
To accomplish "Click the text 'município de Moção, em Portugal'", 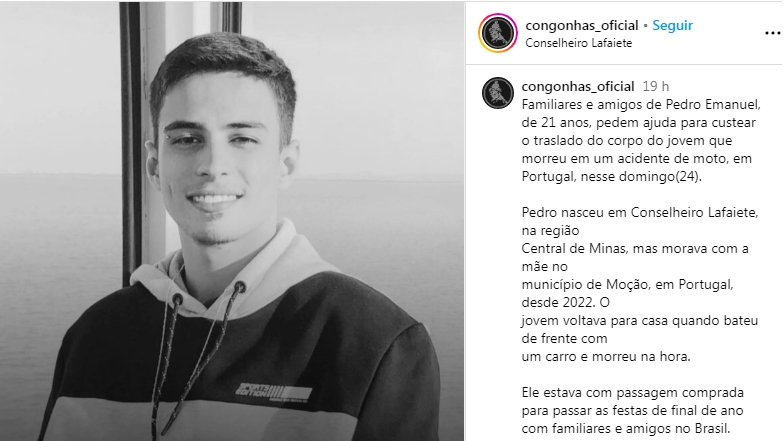I will pos(627,284).
